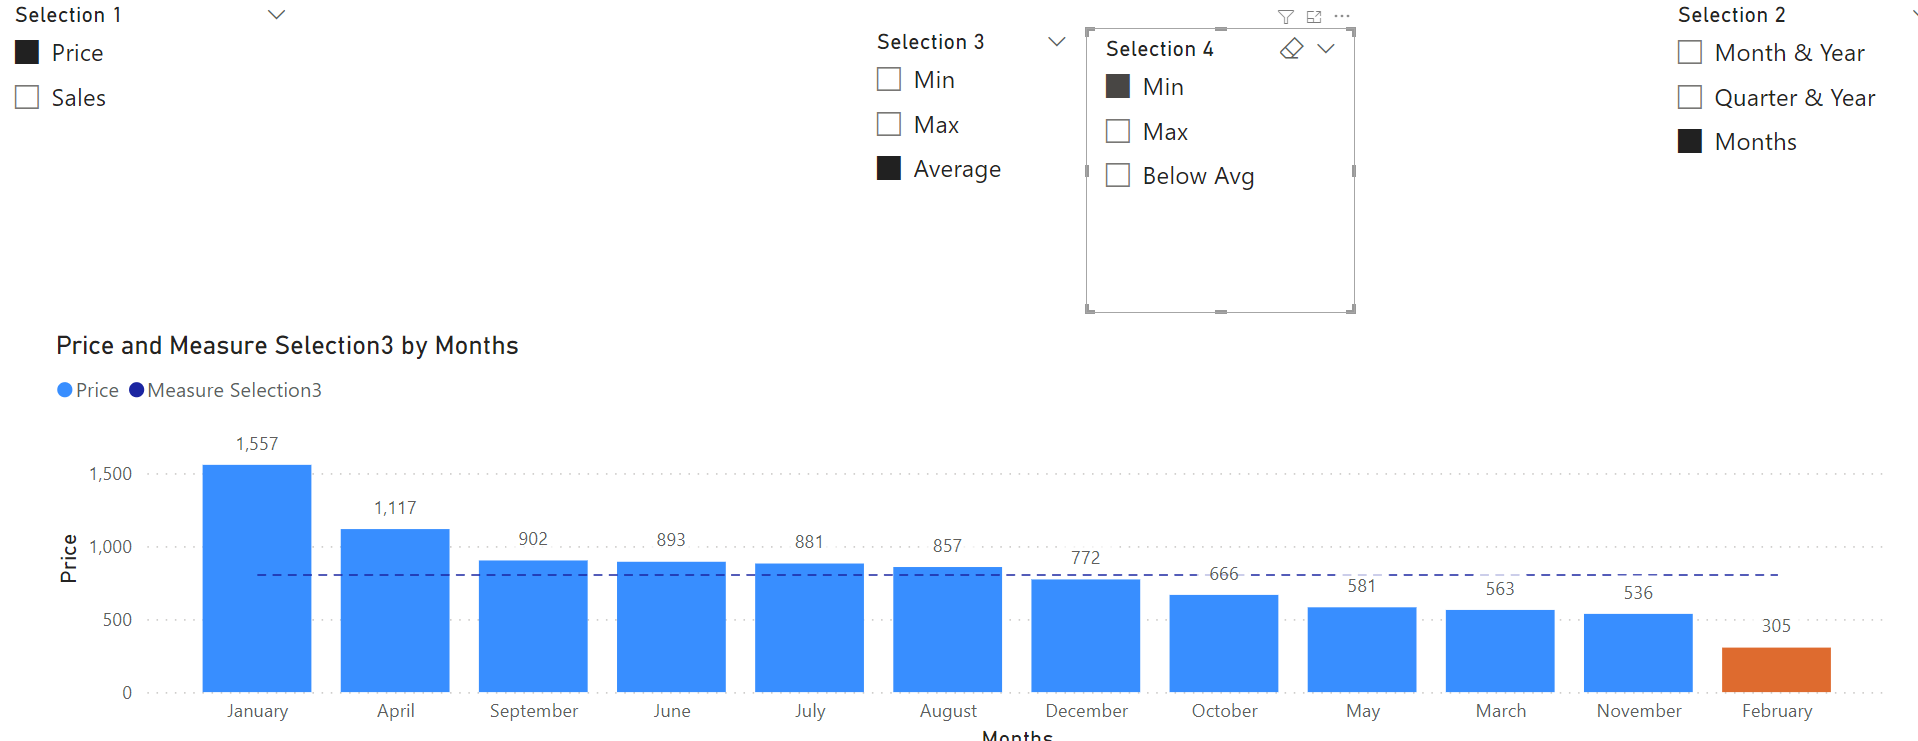
Task: Select the orange February bar
Action: (1776, 670)
